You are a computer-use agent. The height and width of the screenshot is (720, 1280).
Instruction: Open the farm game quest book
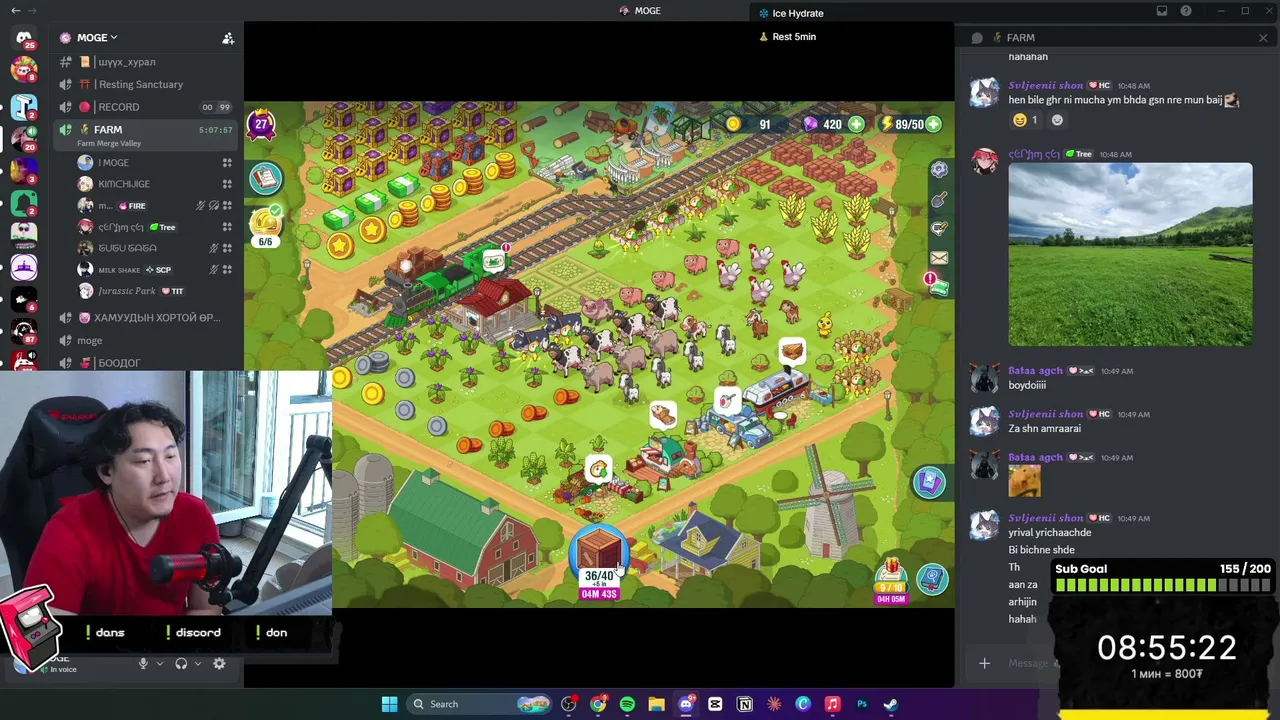[x=266, y=178]
